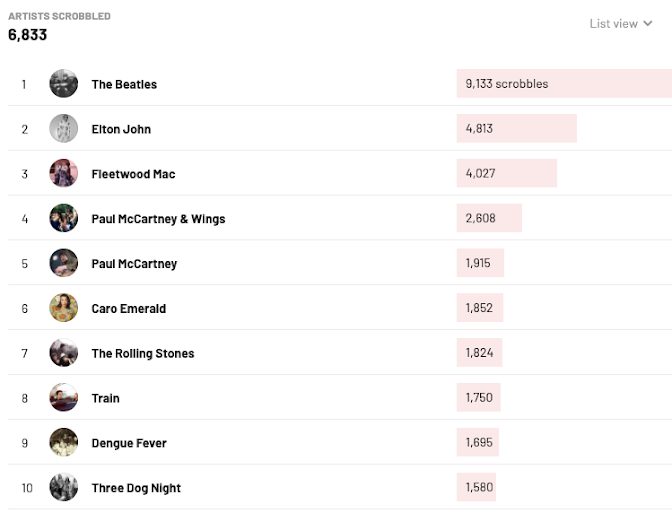Select Caro Emerald's round avatar
The height and width of the screenshot is (513, 672).
tap(63, 308)
